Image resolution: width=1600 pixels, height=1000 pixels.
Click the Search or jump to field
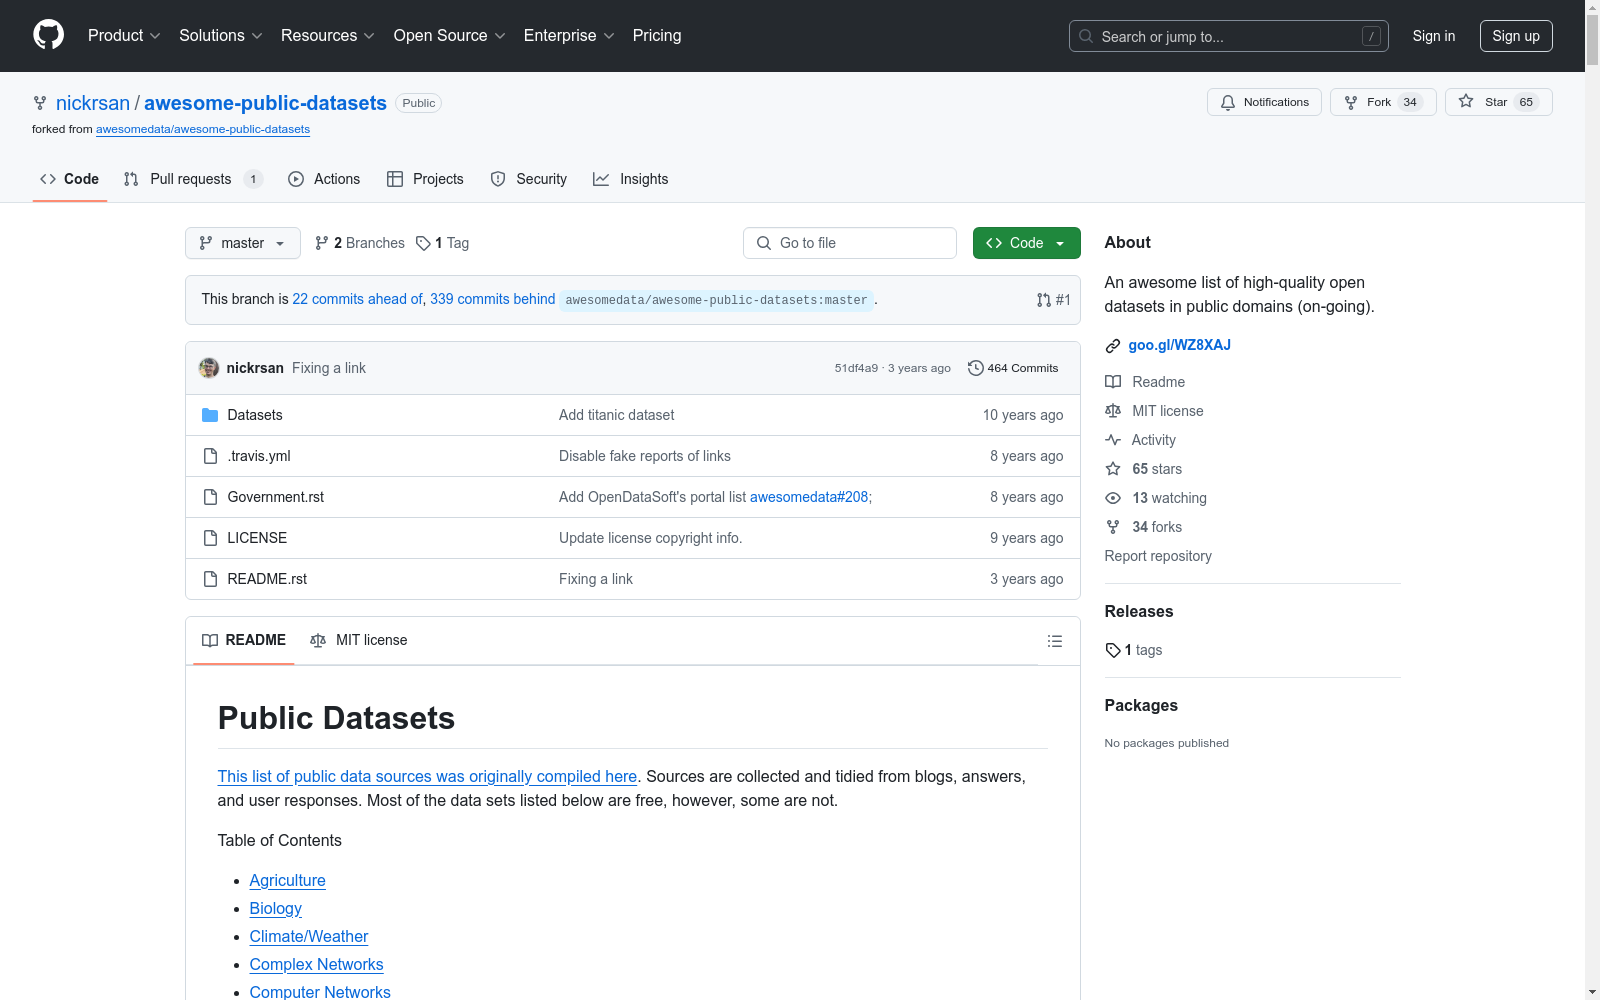pyautogui.click(x=1229, y=36)
